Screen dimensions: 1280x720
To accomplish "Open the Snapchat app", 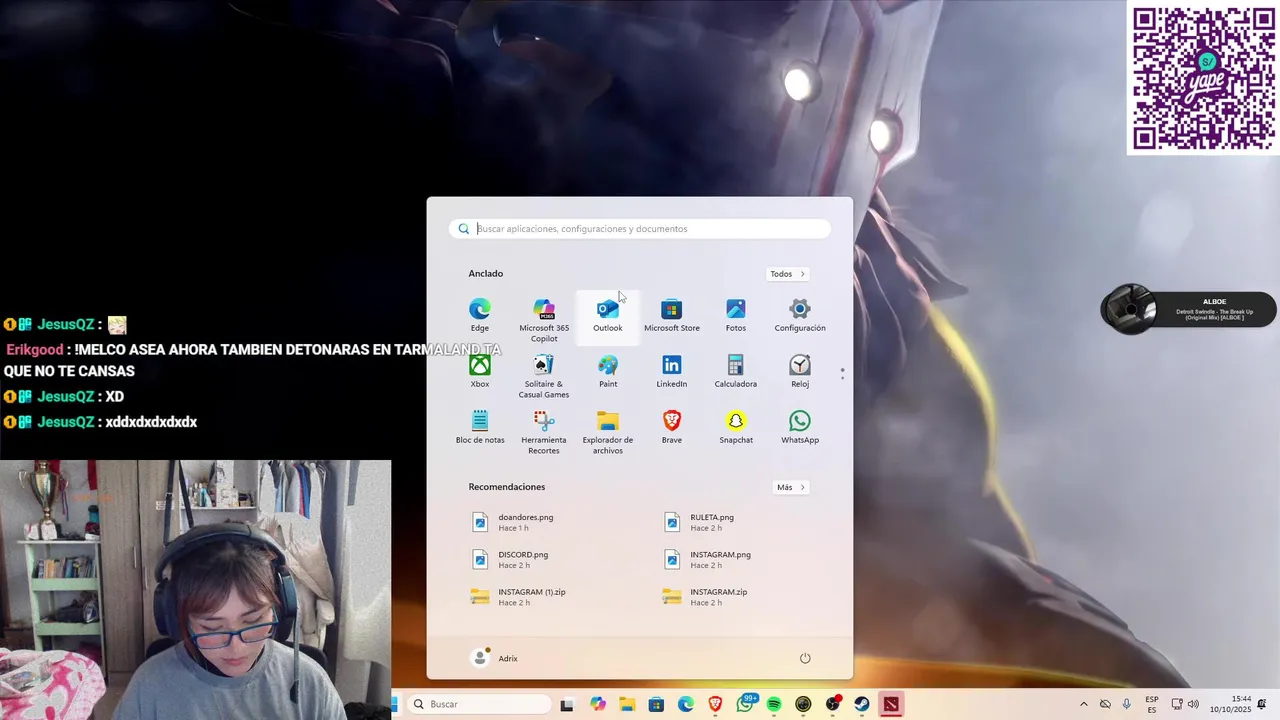I will point(736,428).
